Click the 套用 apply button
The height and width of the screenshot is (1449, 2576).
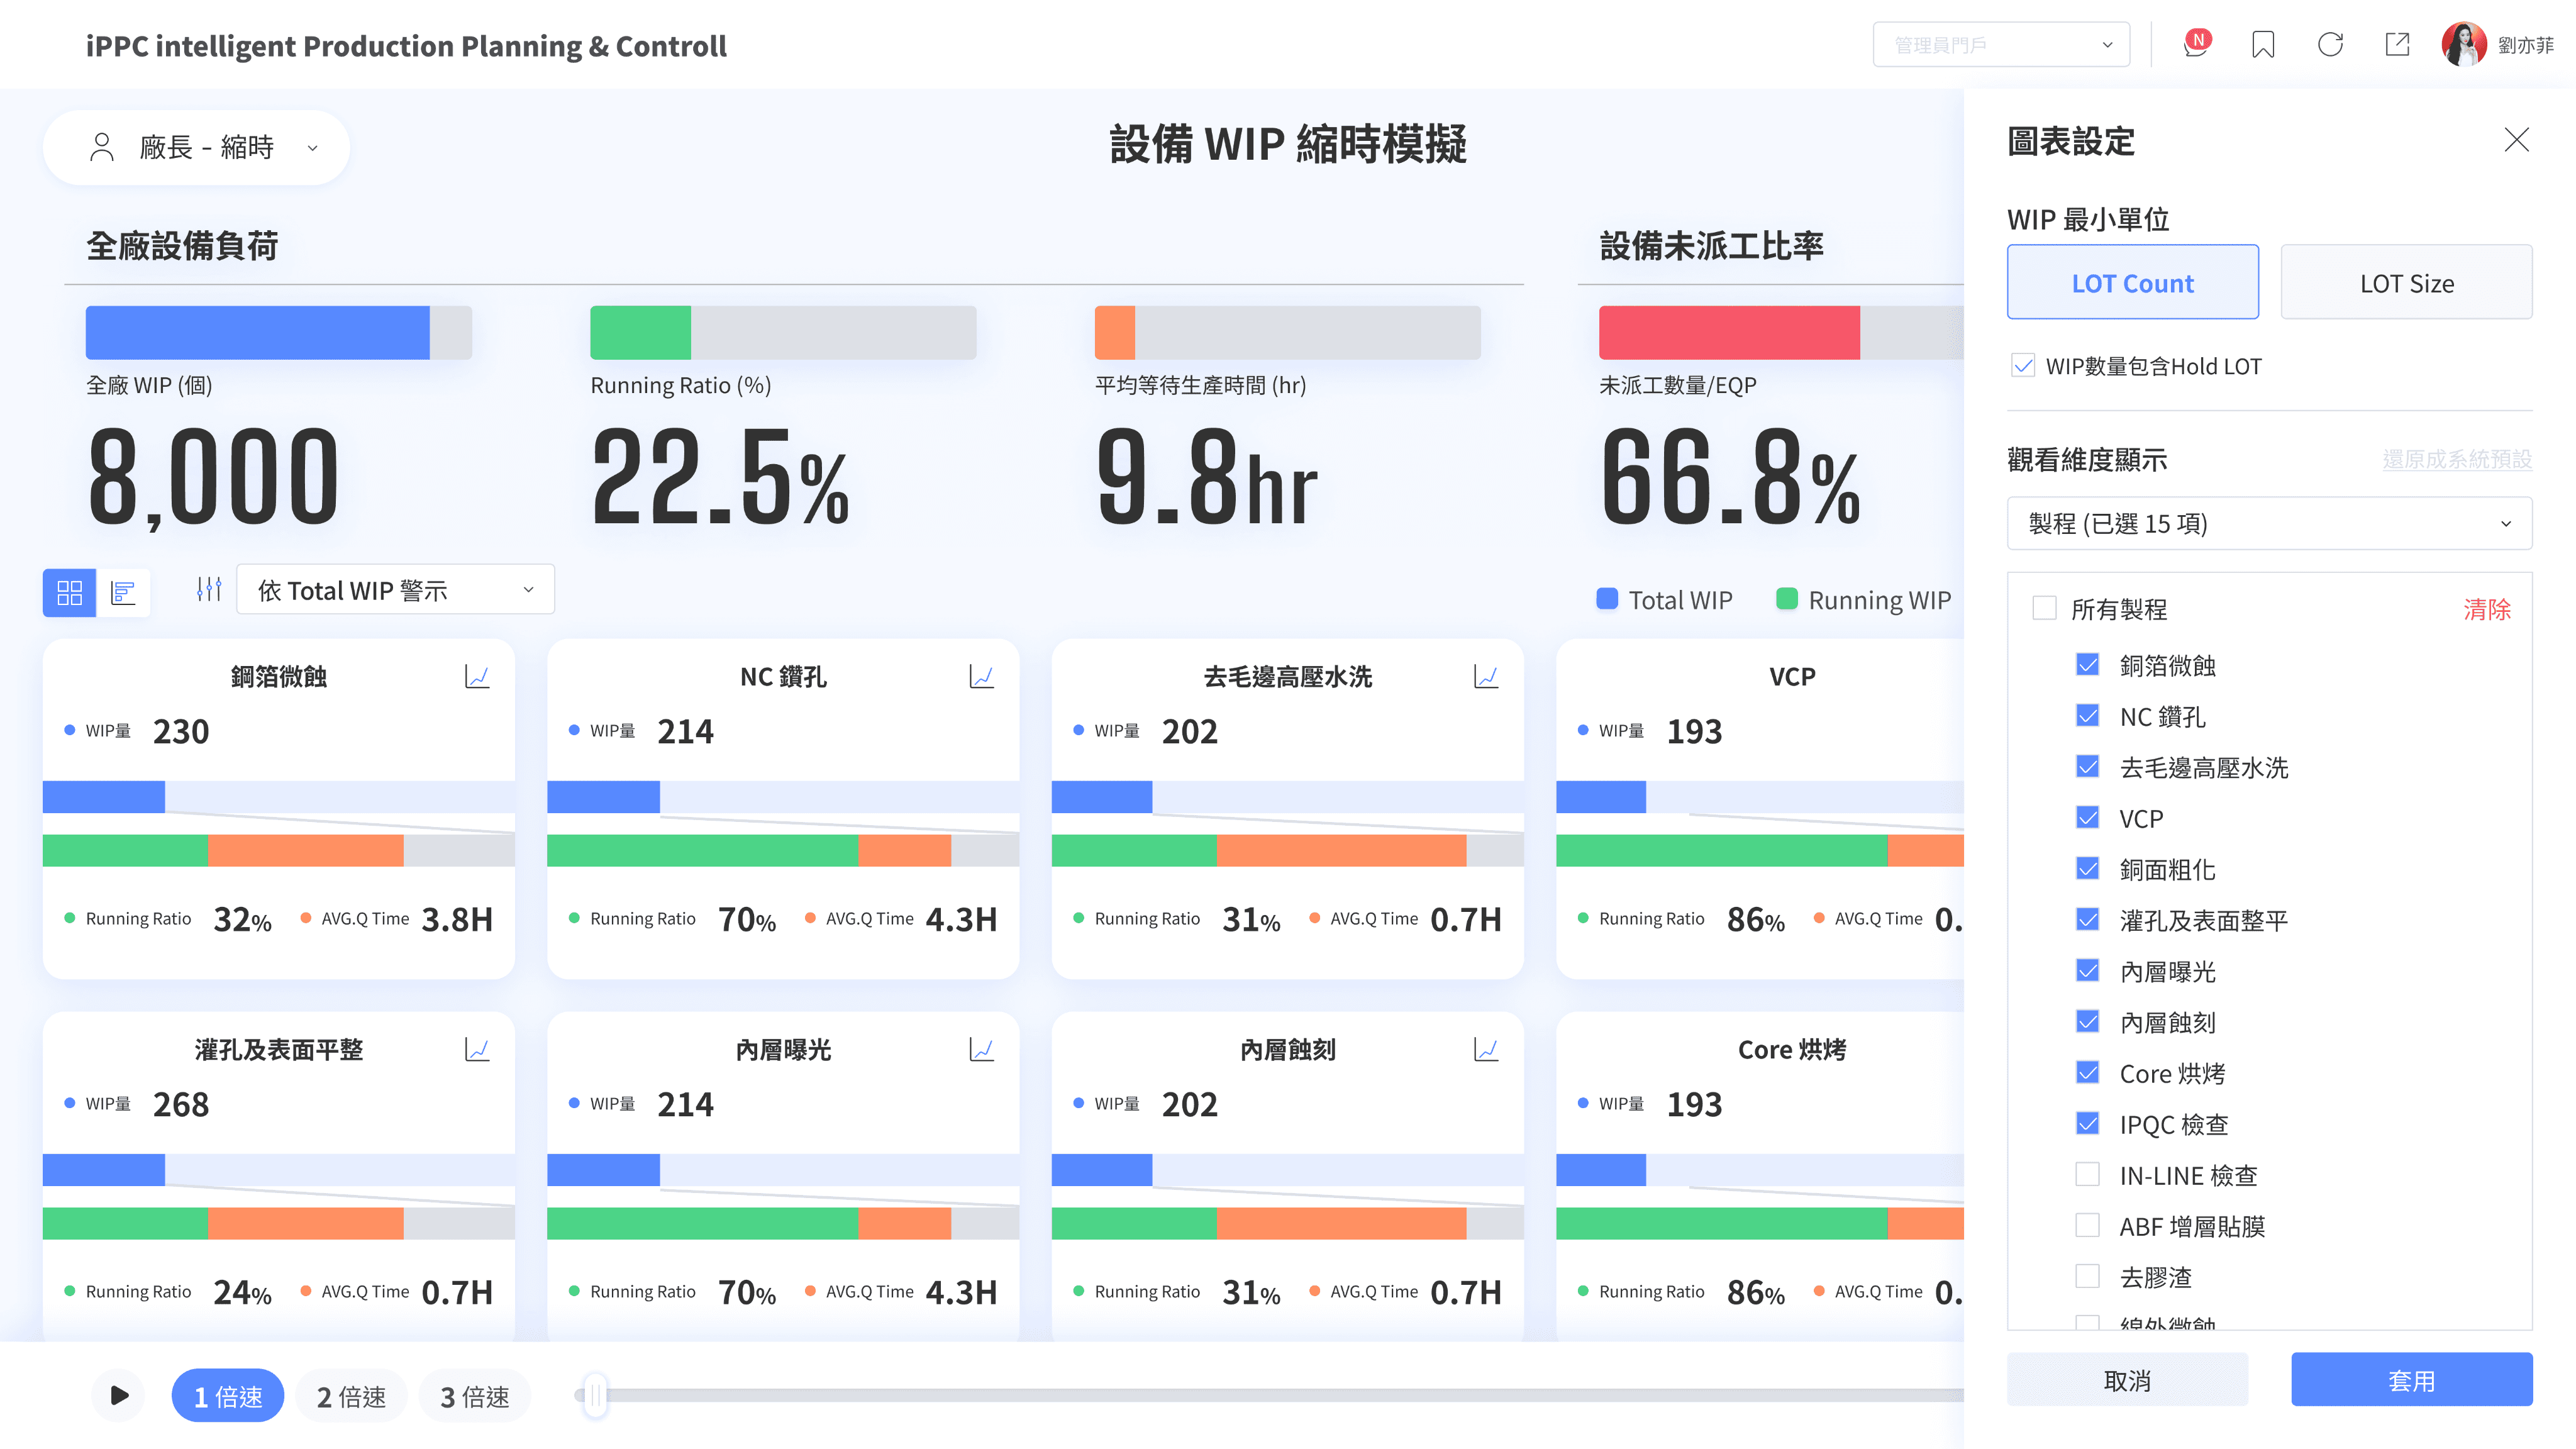(2411, 1380)
